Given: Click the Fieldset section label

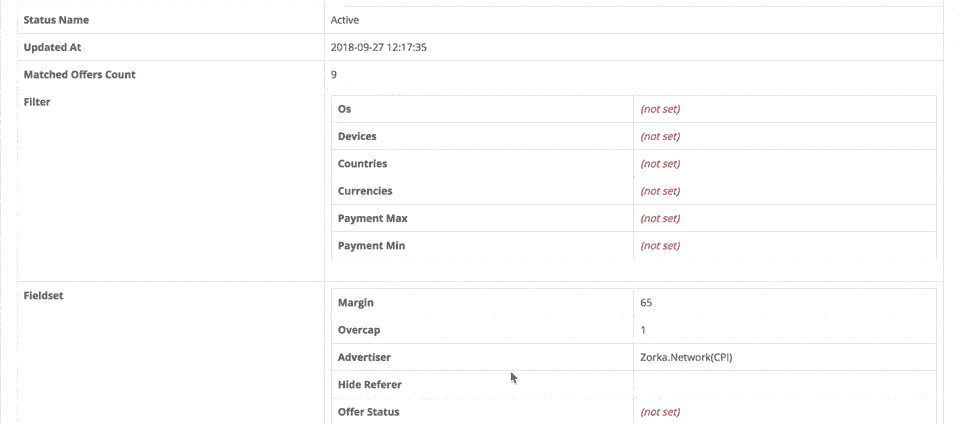Looking at the screenshot, I should tap(43, 296).
